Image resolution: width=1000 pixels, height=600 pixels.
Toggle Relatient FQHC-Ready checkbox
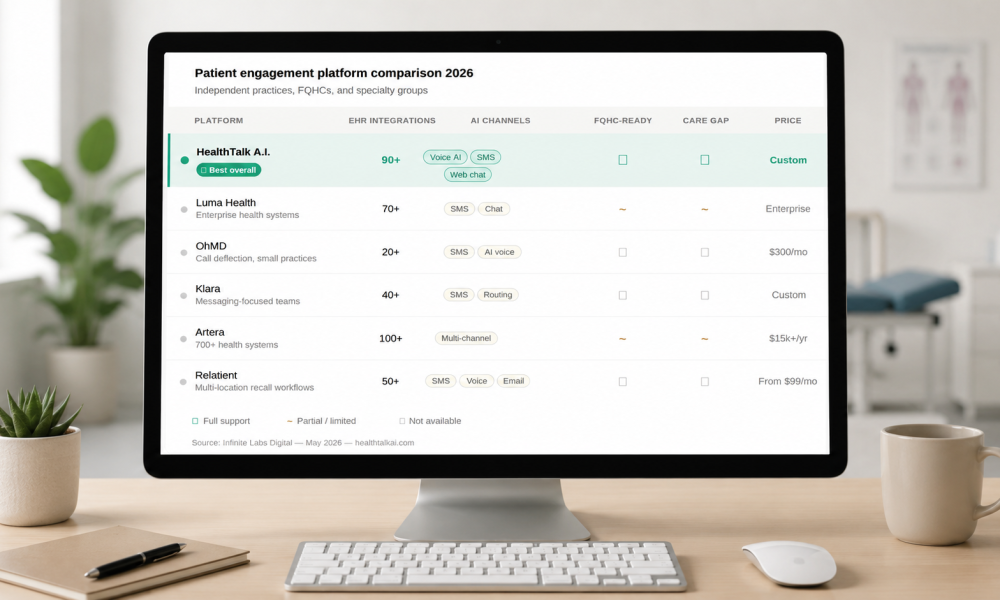click(622, 381)
